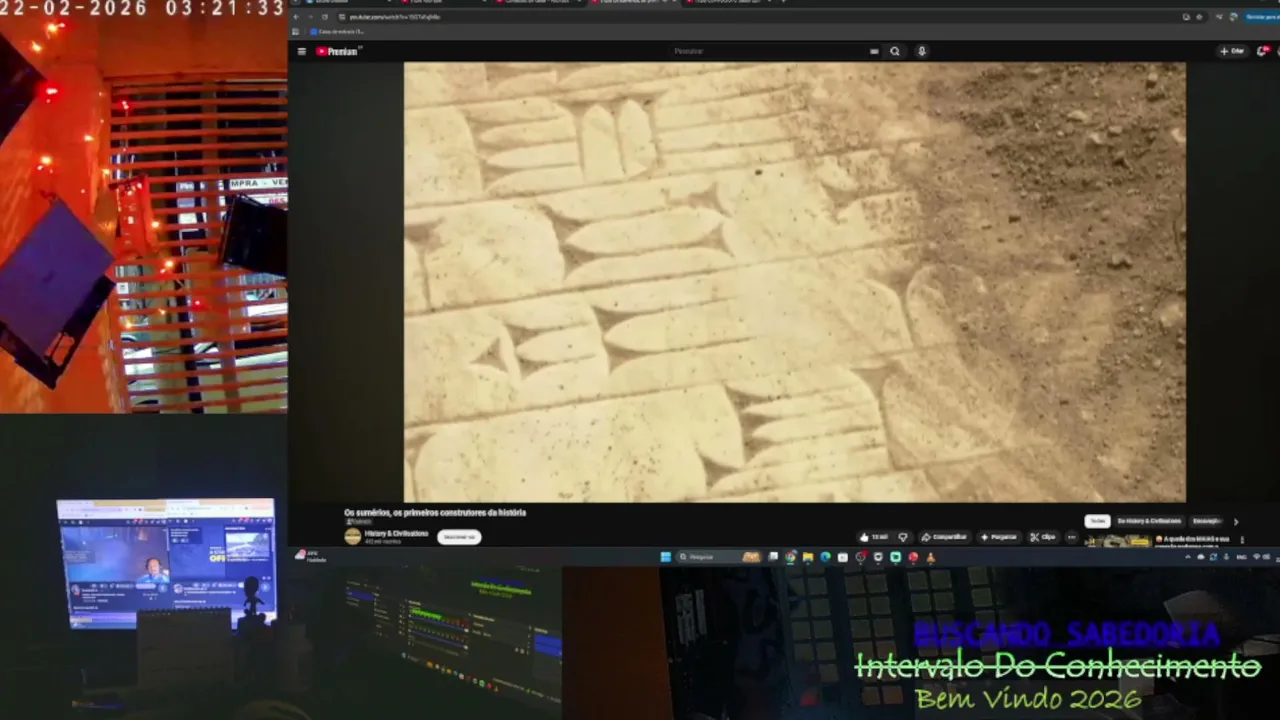Viewport: 1280px width, 720px height.
Task: Open options menu for first recommended video
Action: click(x=1242, y=540)
